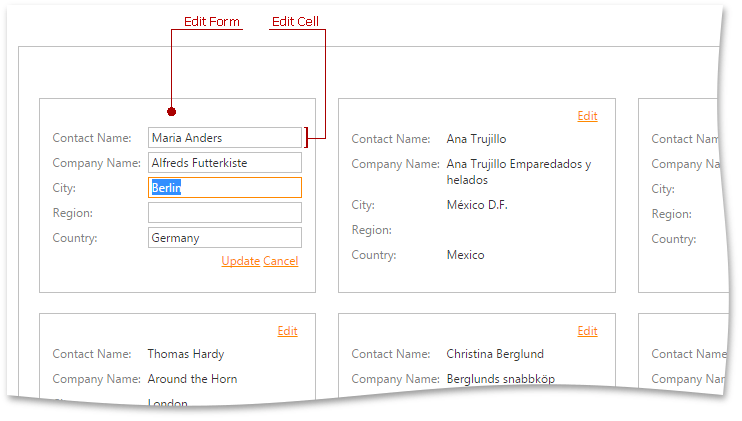Focus the empty Region input field

[x=225, y=213]
